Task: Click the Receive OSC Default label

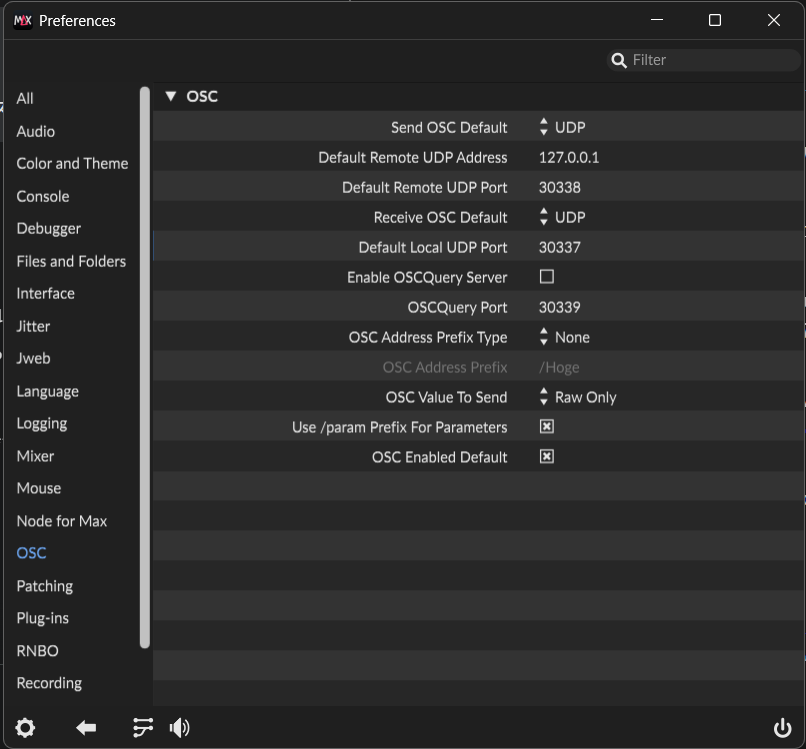Action: (440, 217)
